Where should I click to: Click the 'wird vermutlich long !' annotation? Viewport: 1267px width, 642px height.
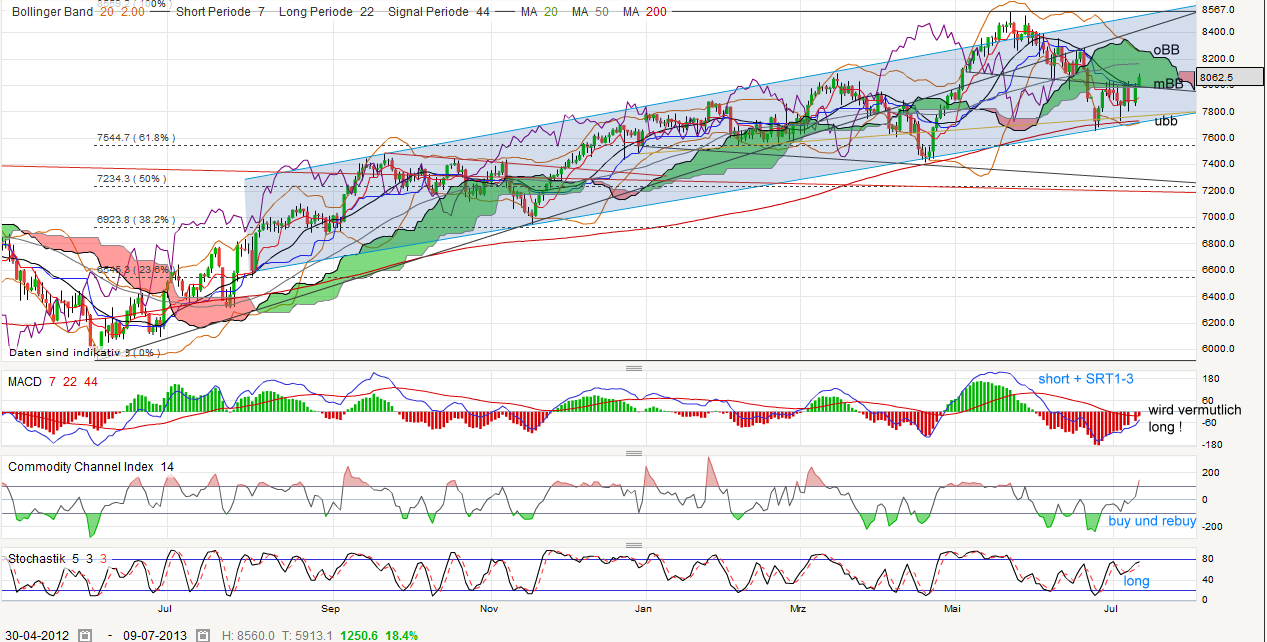click(x=1194, y=418)
